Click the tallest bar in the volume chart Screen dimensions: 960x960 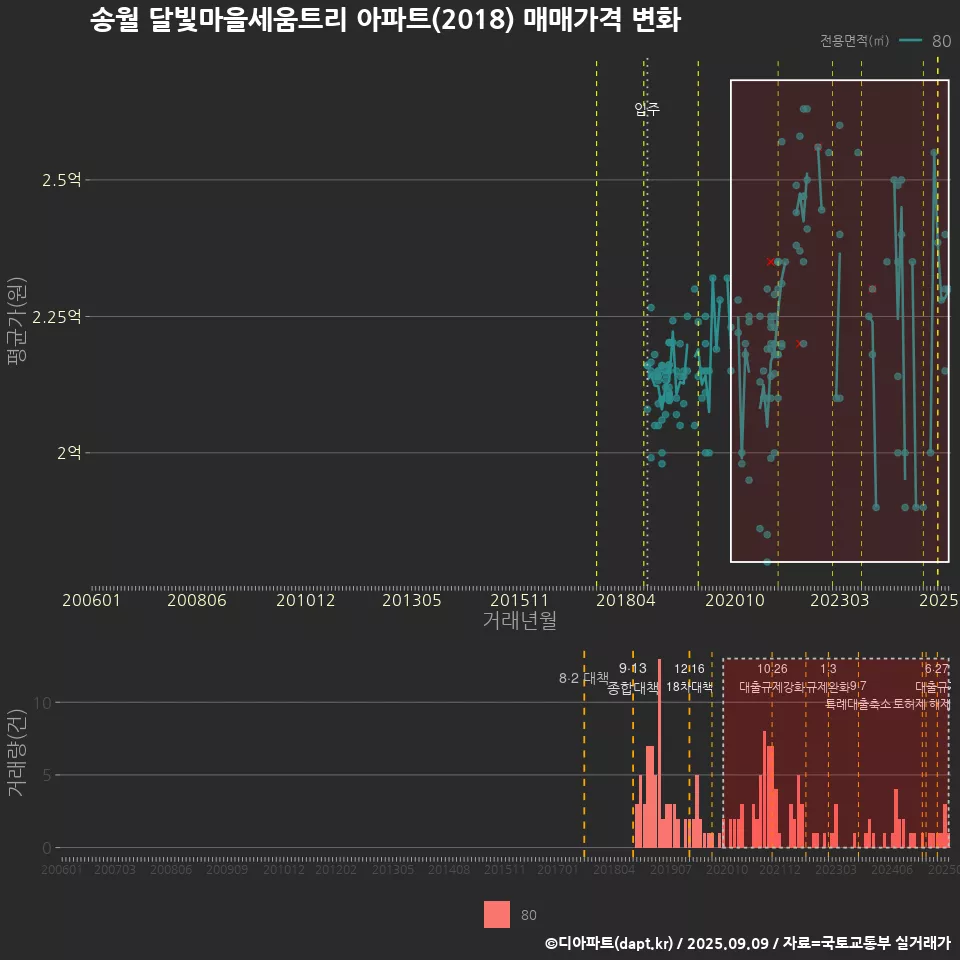[659, 753]
